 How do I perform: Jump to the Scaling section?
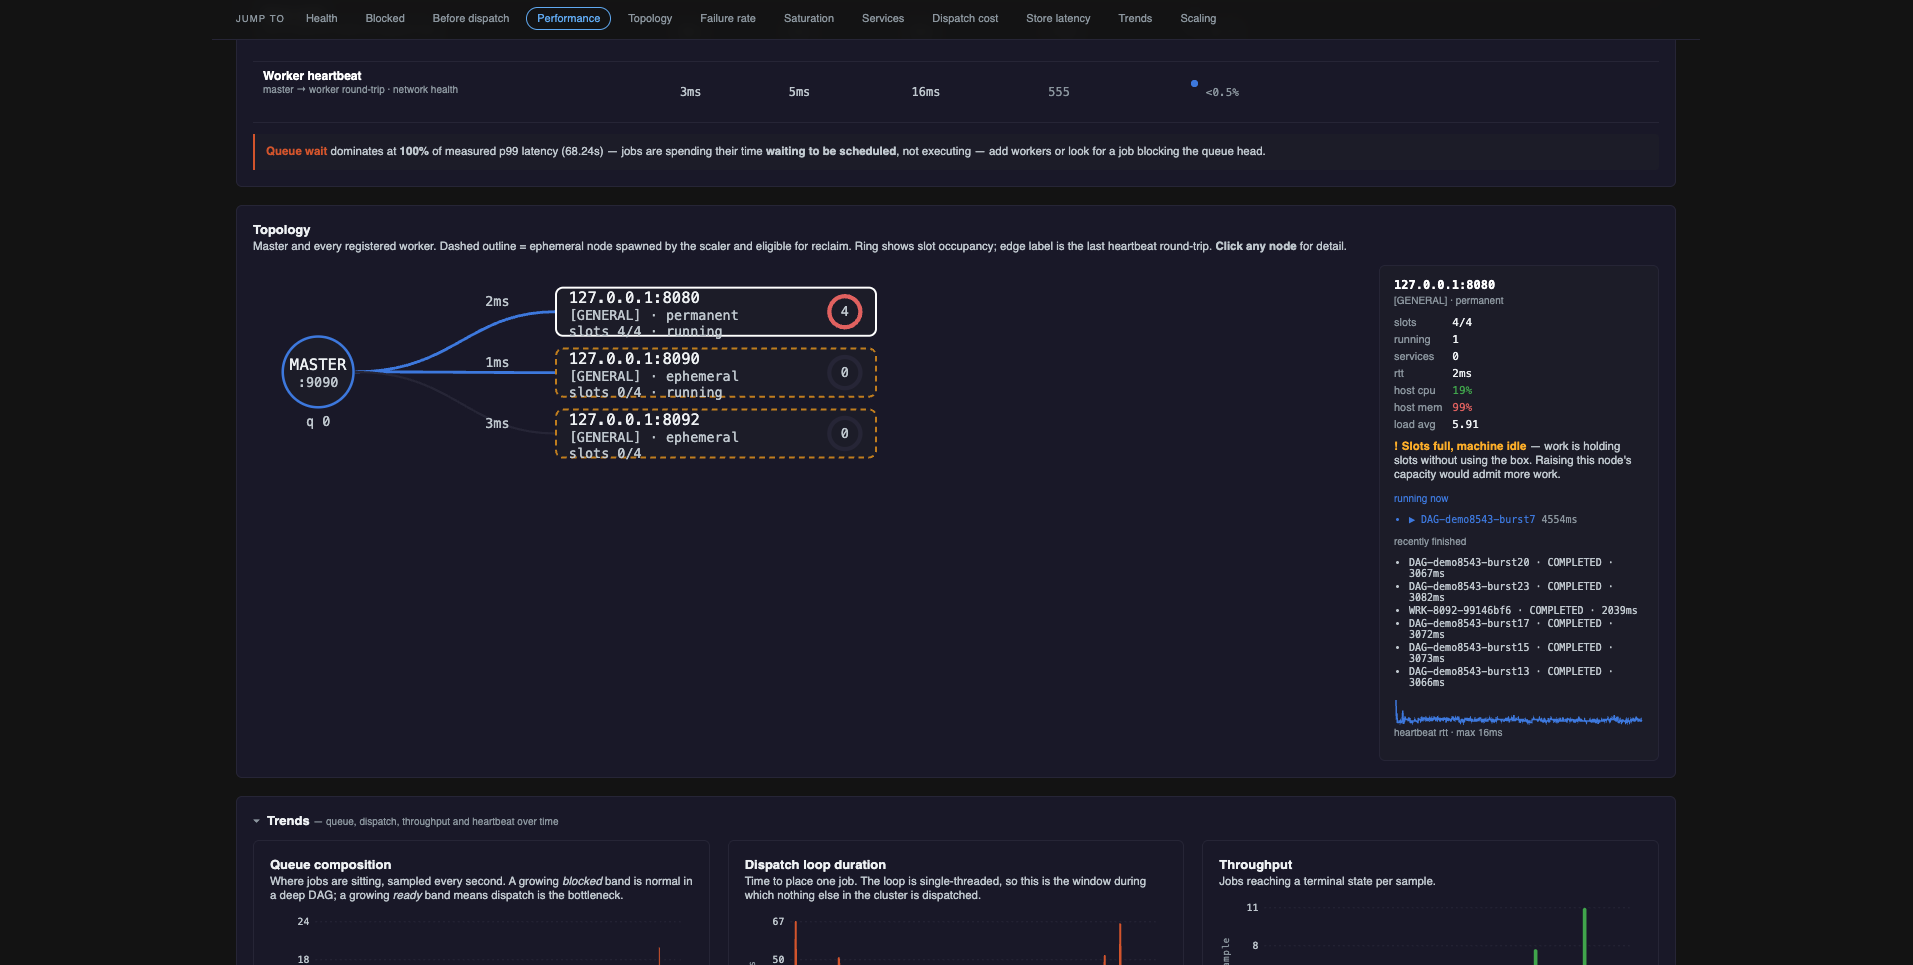pyautogui.click(x=1198, y=18)
